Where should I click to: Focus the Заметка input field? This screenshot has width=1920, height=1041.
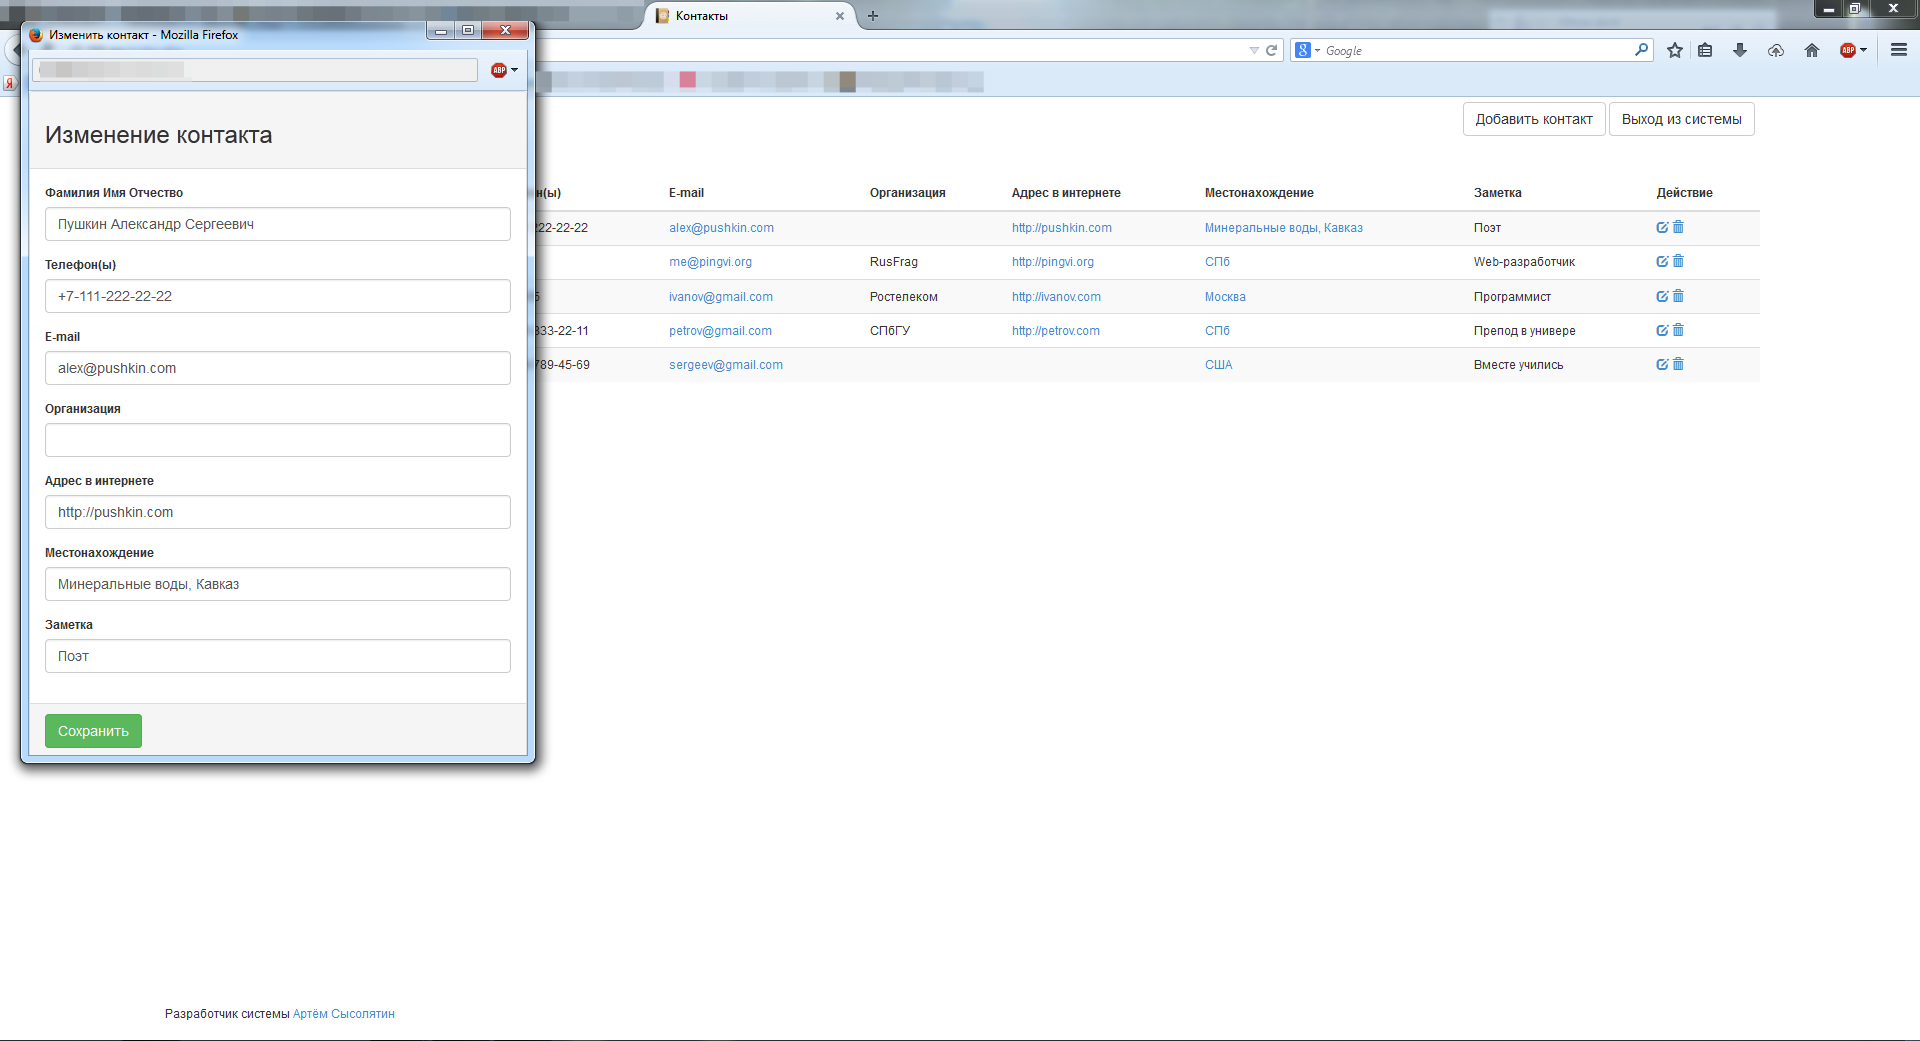[x=278, y=656]
